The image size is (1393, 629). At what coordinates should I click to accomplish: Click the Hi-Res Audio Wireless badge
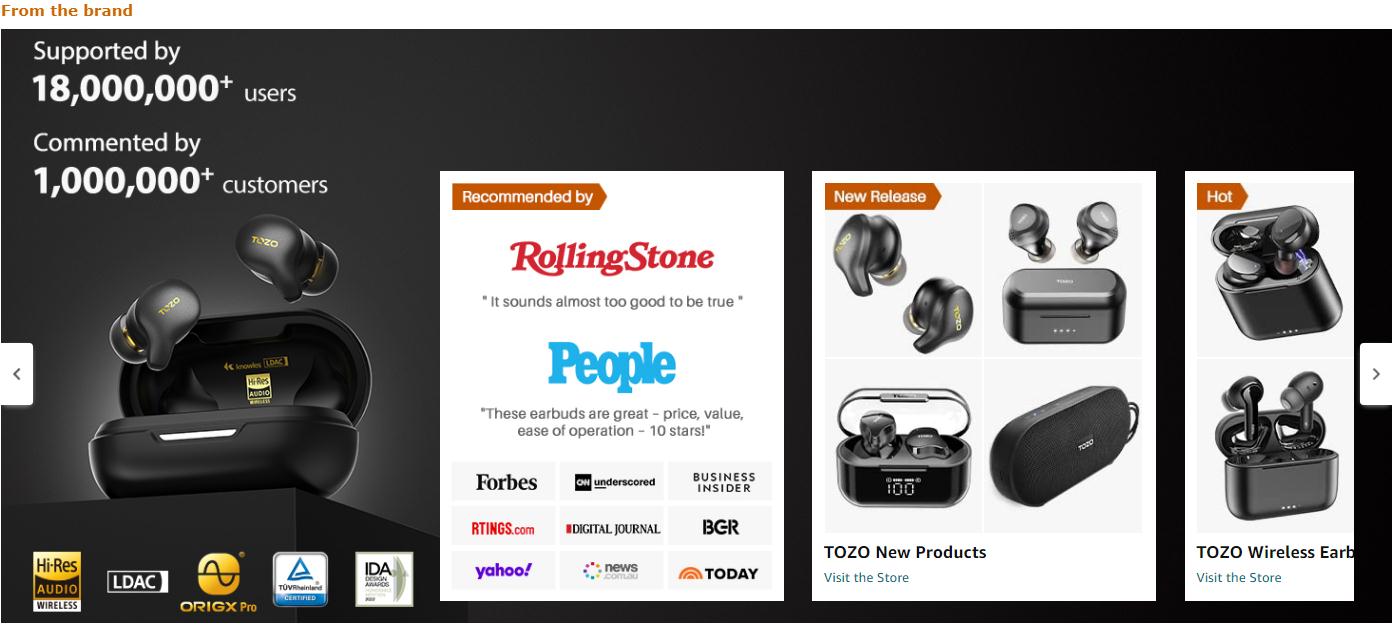point(57,580)
